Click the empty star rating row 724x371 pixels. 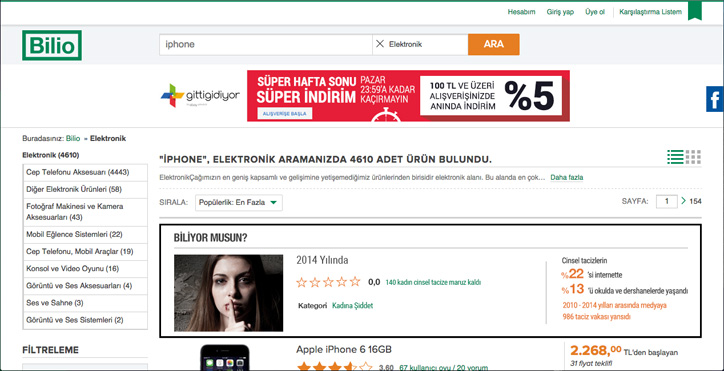328,282
